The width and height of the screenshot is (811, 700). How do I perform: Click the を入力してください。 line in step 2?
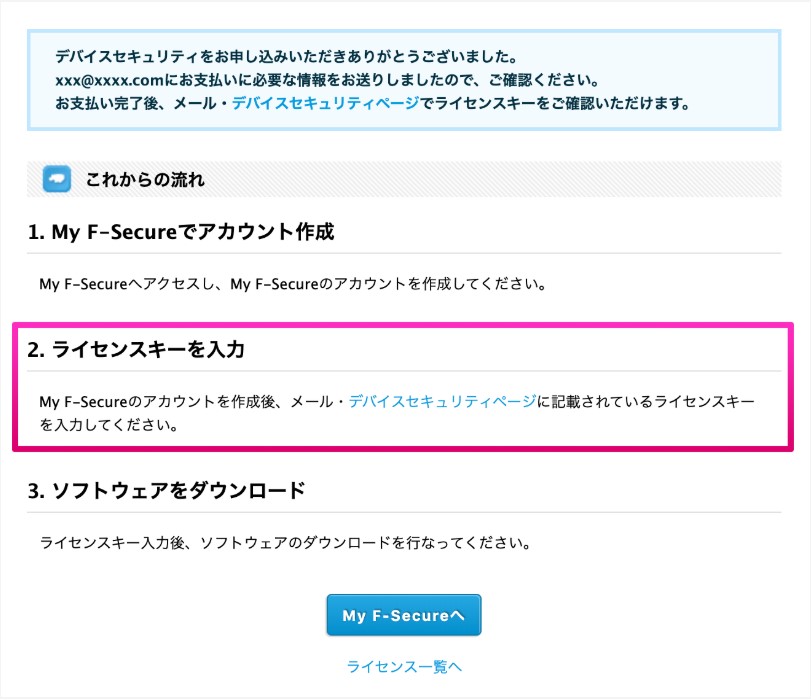pos(109,425)
